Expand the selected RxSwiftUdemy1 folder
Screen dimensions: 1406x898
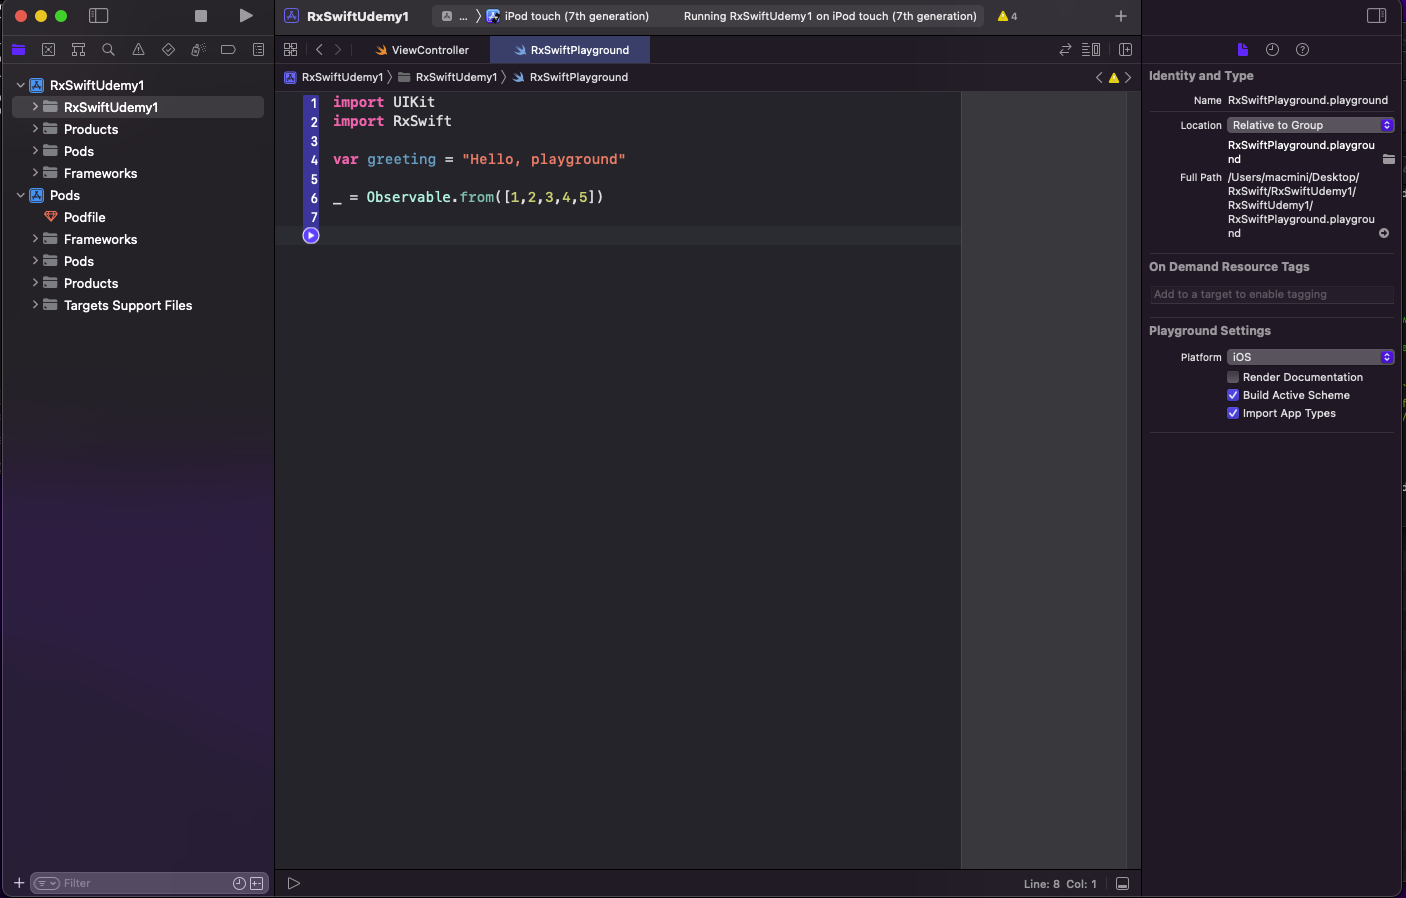tap(35, 107)
